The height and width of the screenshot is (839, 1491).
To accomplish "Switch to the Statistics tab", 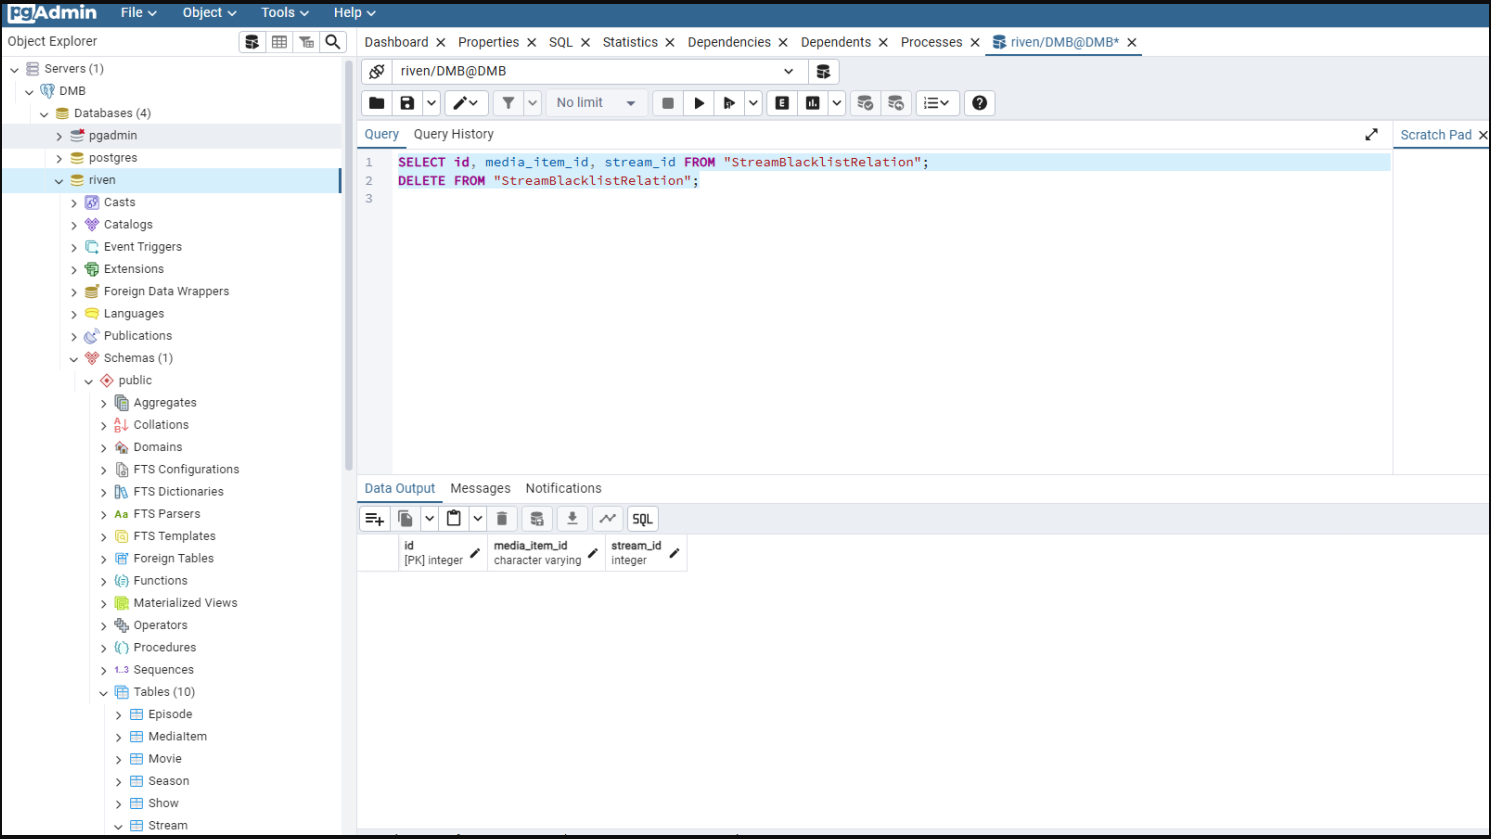I will 630,42.
